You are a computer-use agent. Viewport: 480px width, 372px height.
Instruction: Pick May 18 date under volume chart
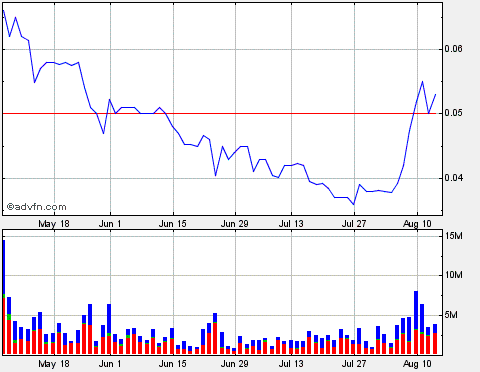click(x=54, y=364)
